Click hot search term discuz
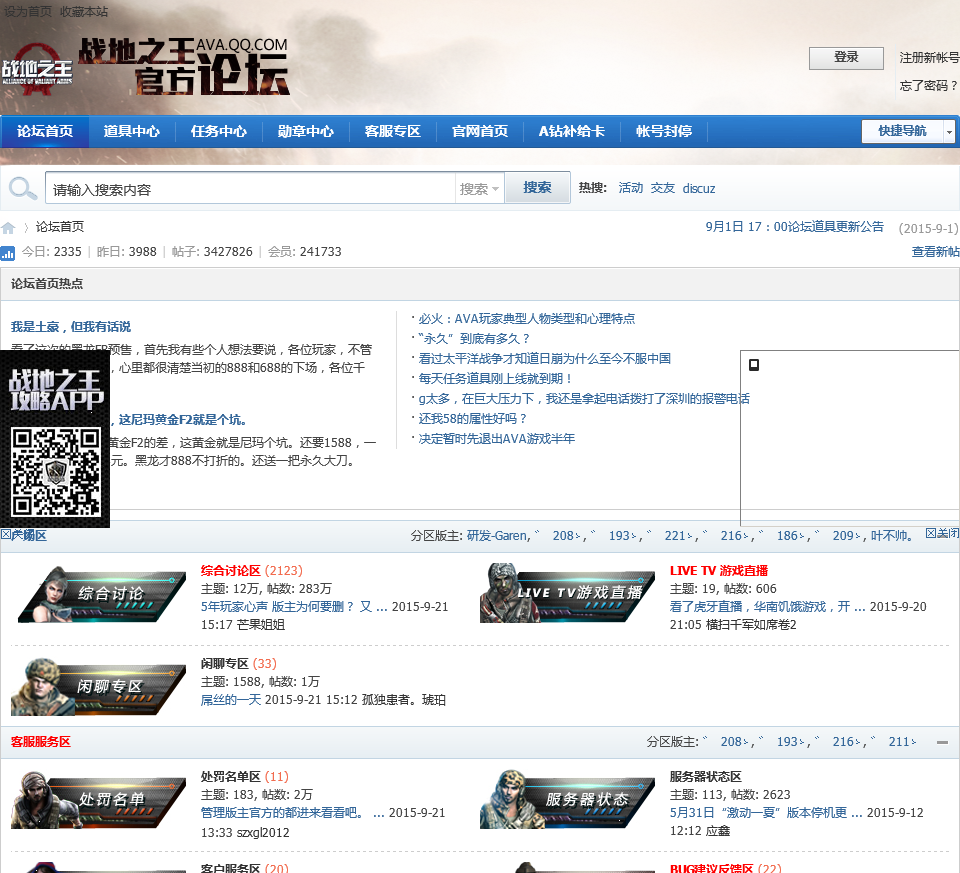960x873 pixels. tap(699, 189)
